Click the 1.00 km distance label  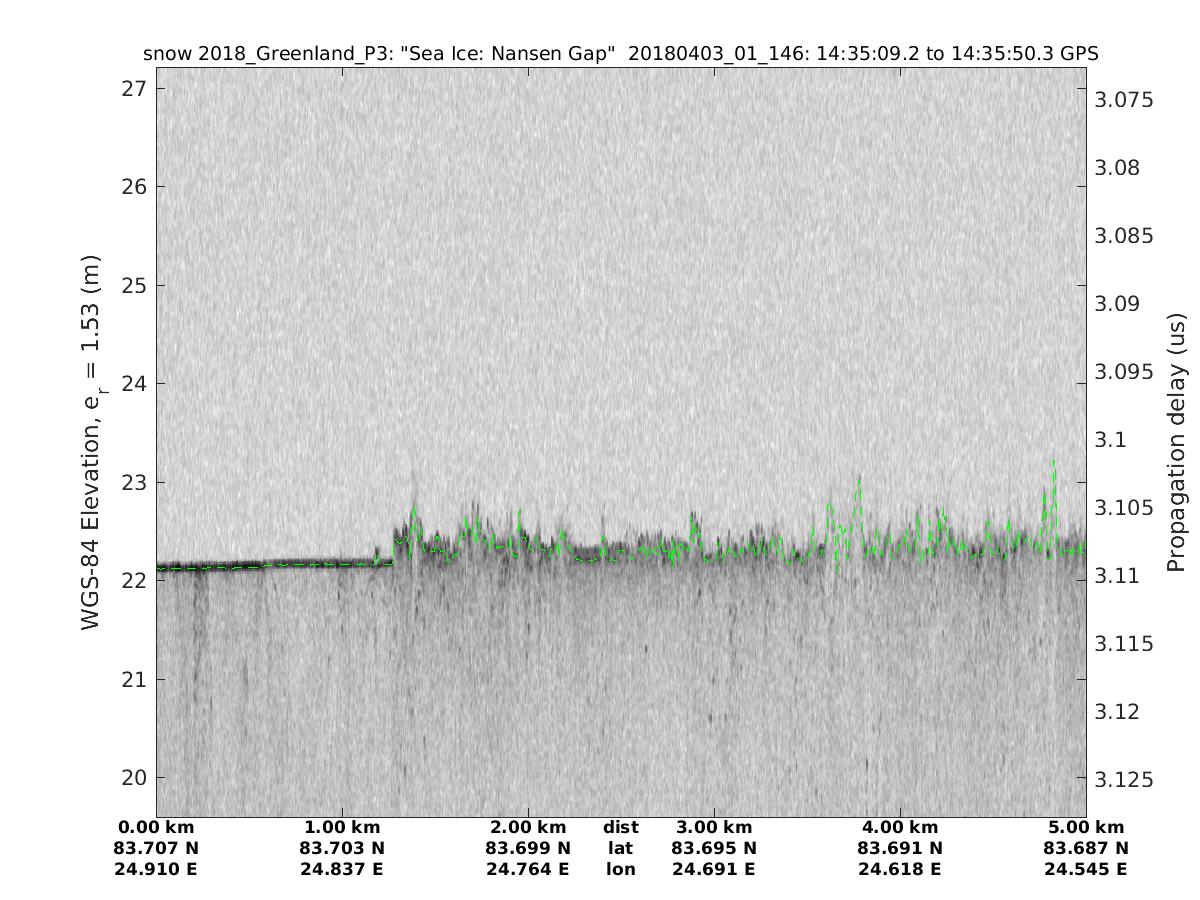click(342, 828)
